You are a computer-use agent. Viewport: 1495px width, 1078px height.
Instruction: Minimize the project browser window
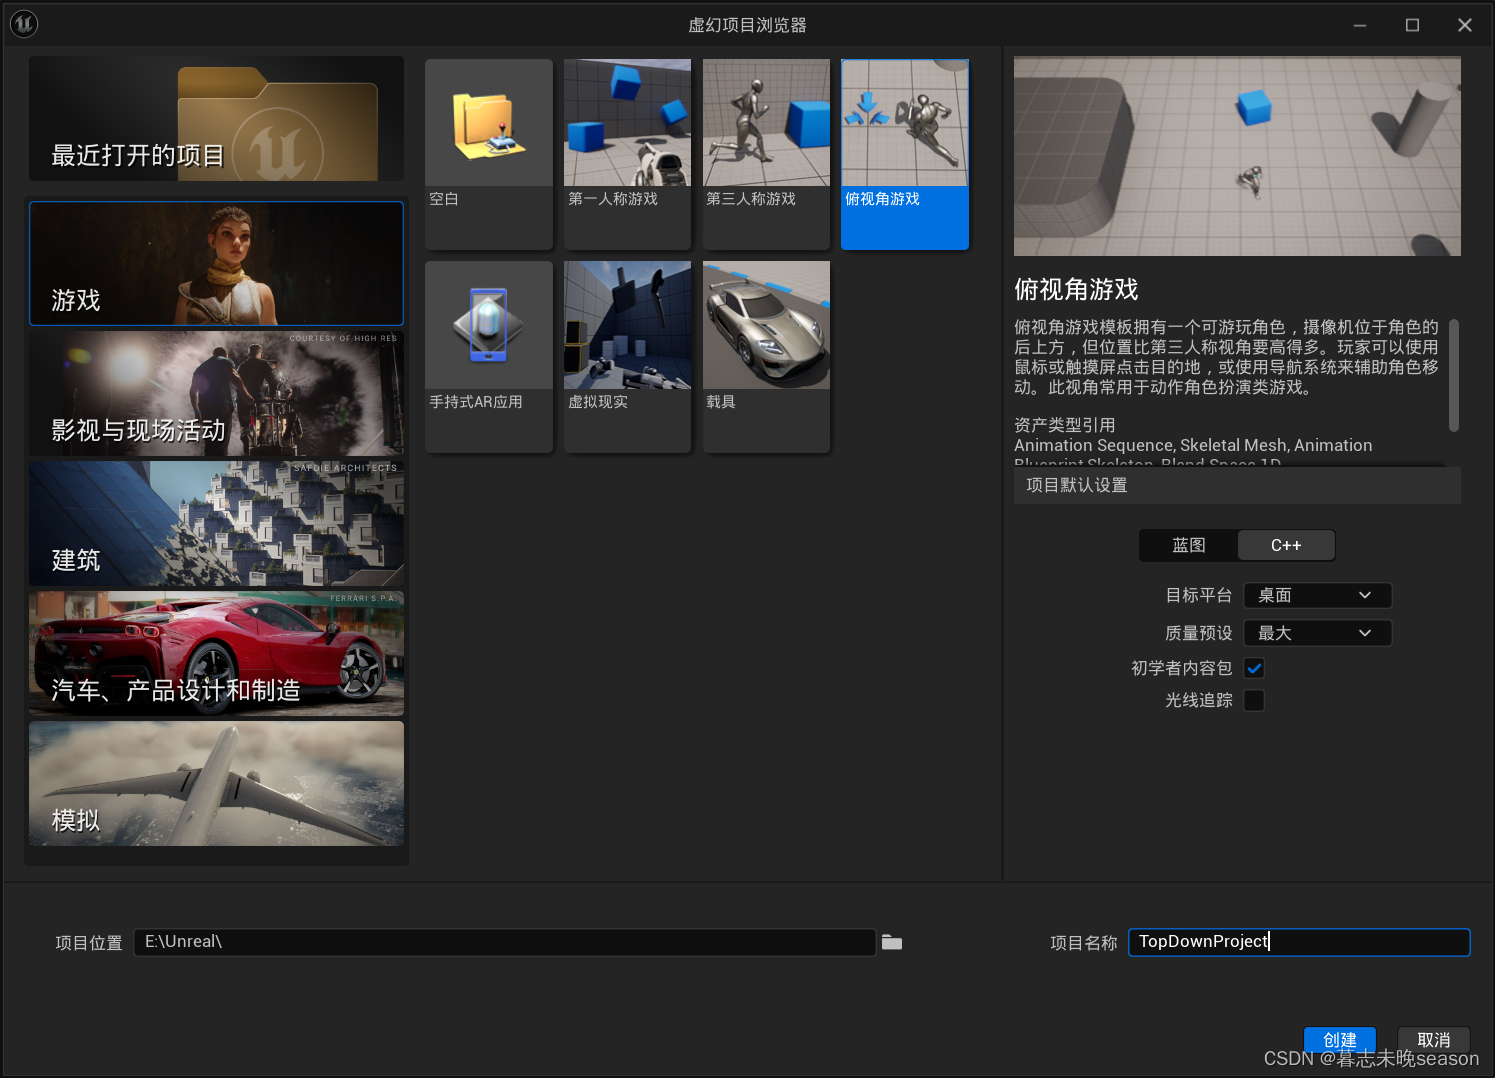(x=1360, y=25)
